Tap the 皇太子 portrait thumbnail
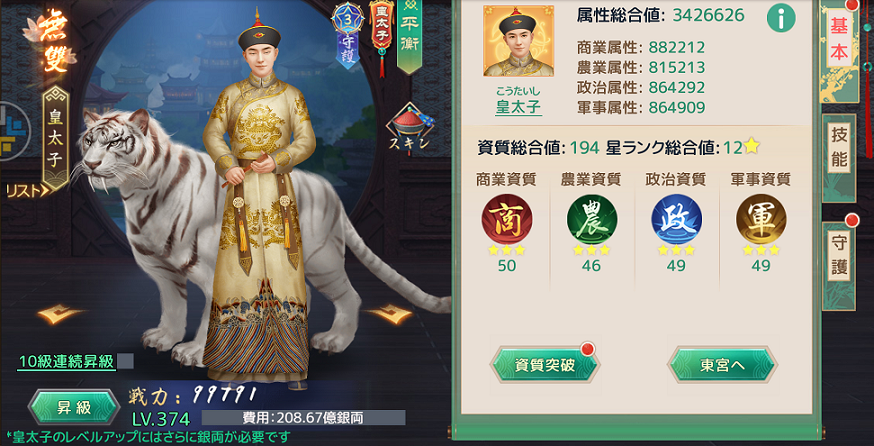 coord(518,41)
